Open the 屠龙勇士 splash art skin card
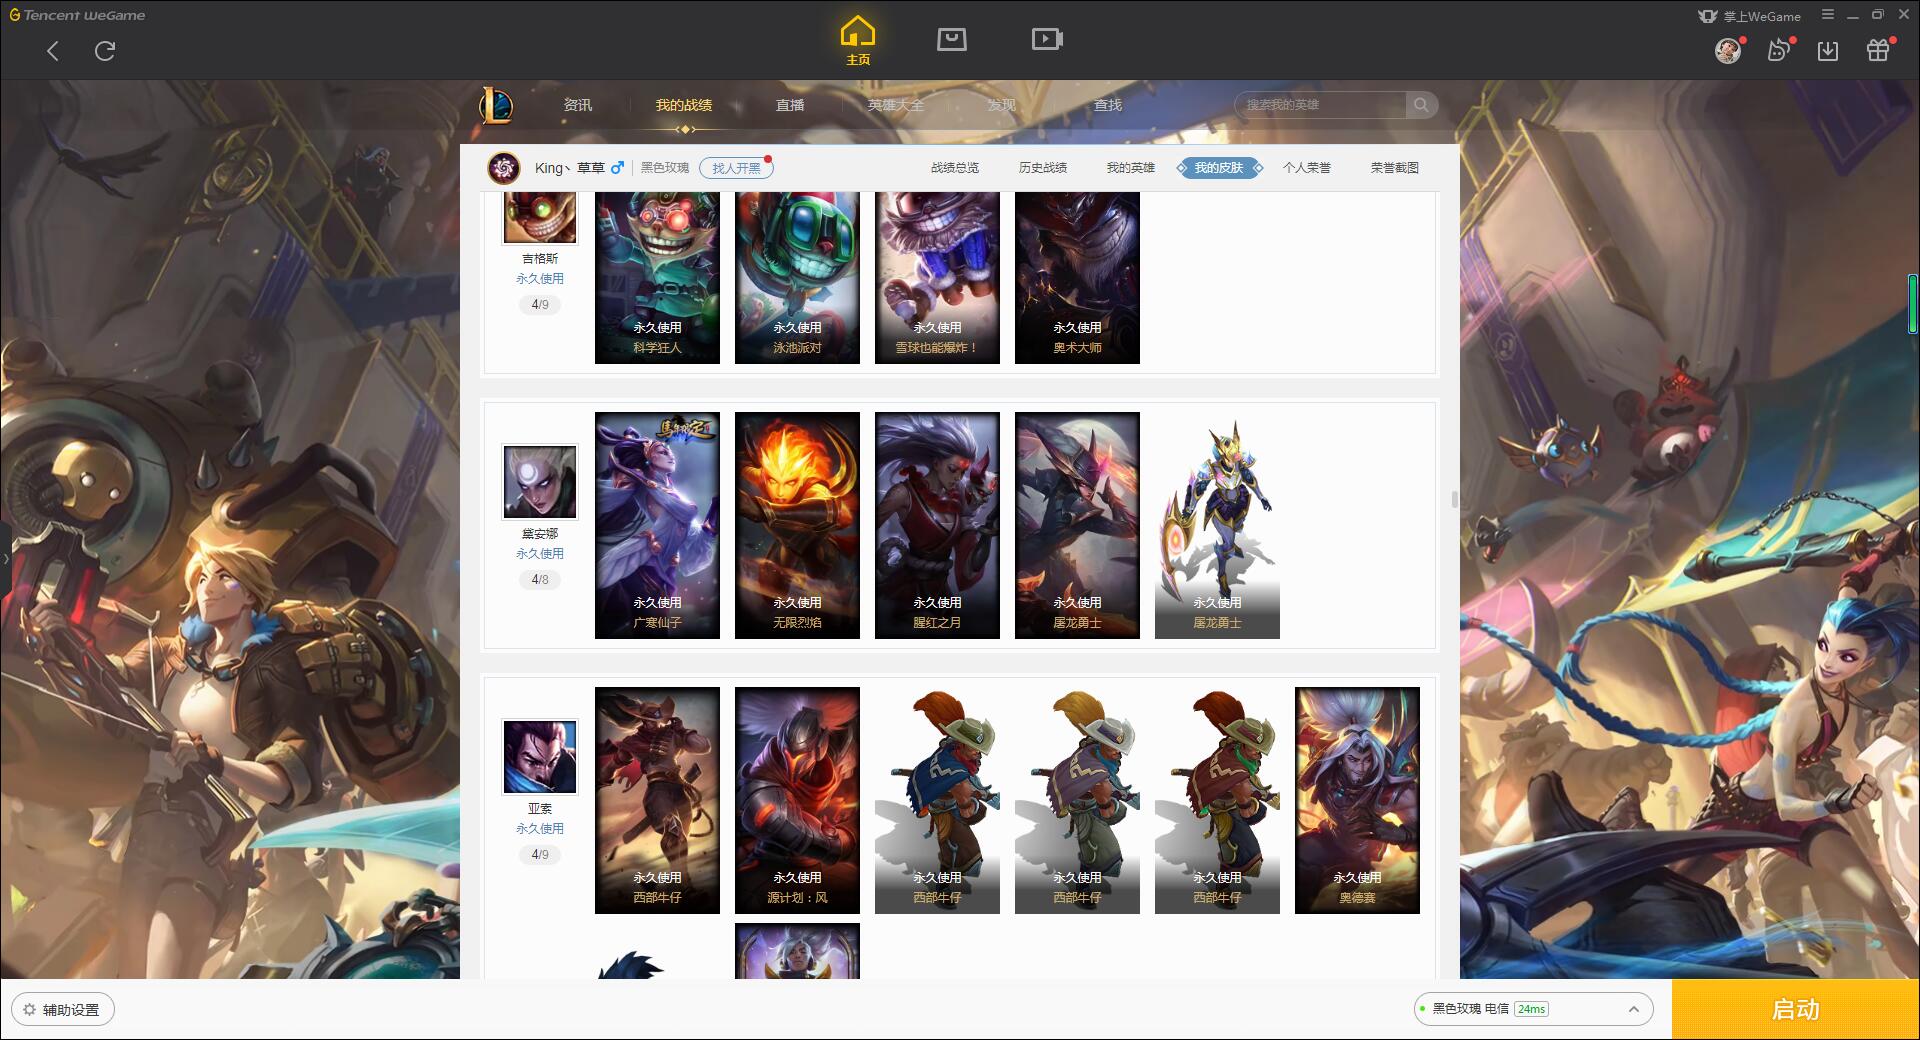The height and width of the screenshot is (1040, 1920). [x=1077, y=525]
